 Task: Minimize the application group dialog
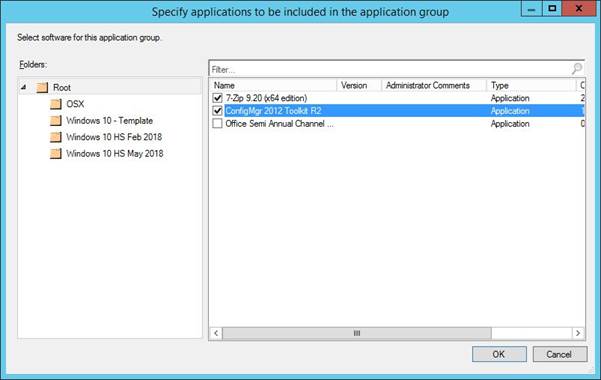[x=532, y=8]
